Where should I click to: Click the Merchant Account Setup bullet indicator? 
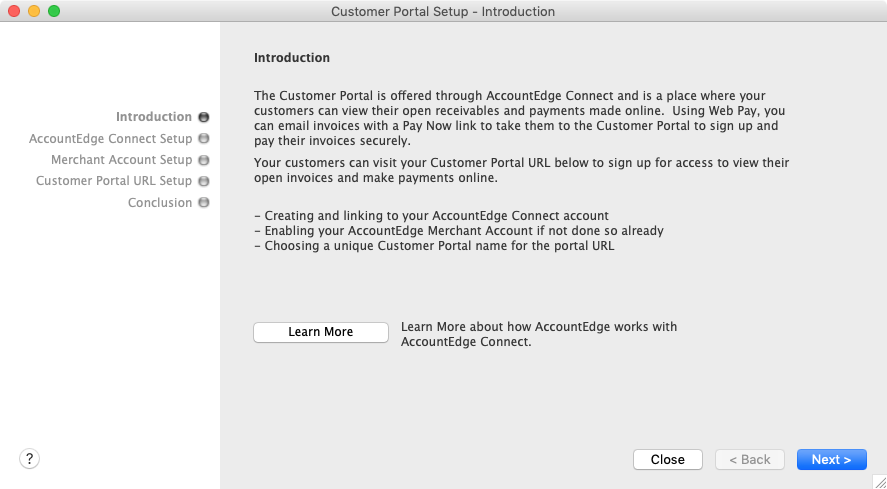204,160
